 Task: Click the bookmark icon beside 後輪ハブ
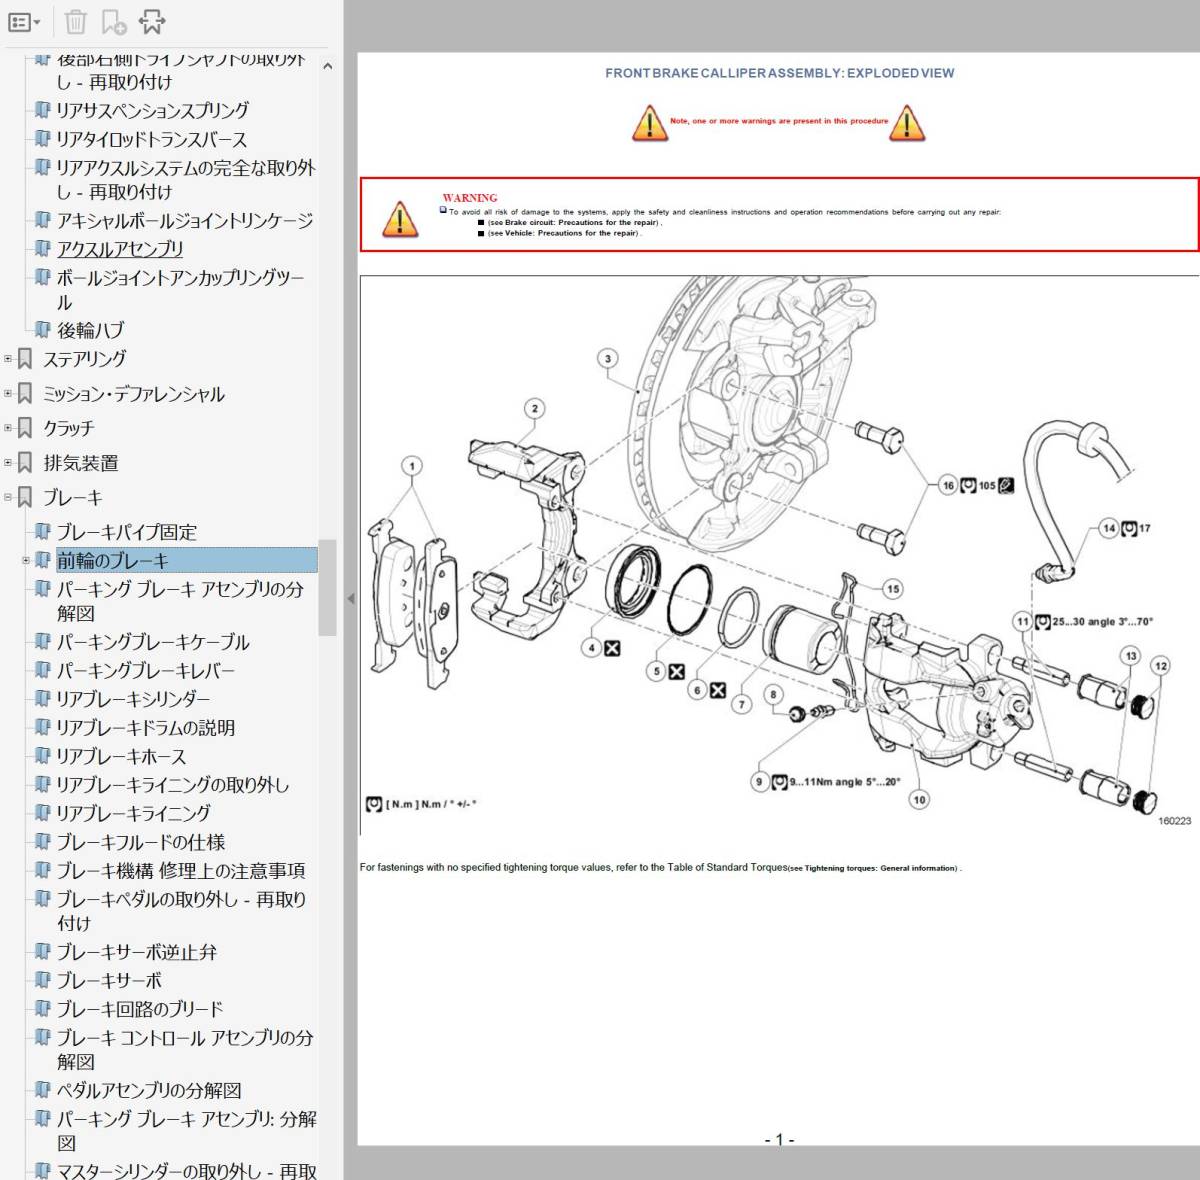42,329
